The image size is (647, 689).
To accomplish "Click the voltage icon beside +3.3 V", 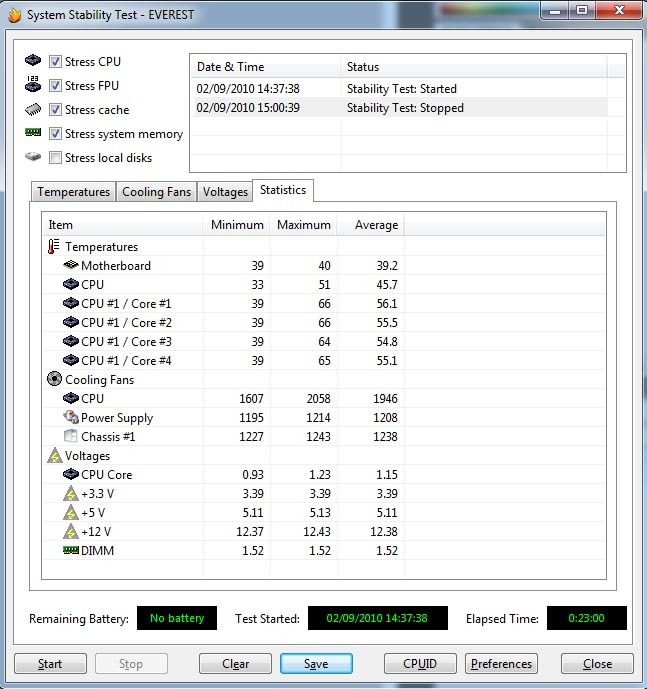I will tap(71, 493).
